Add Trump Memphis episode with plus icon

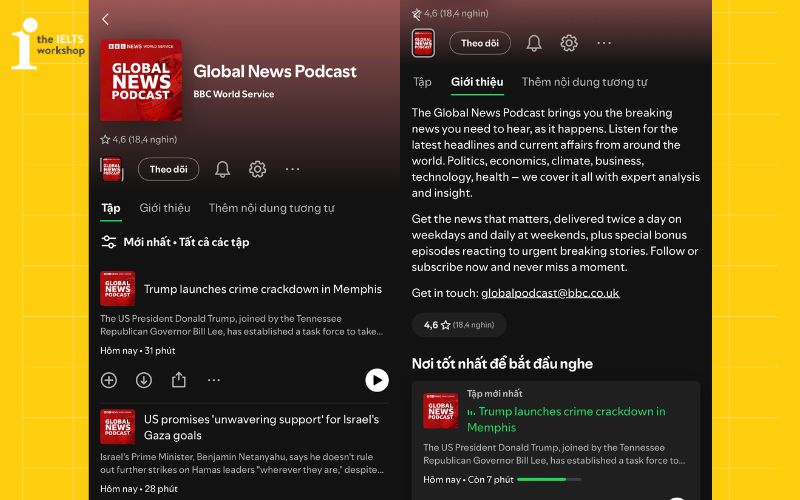[109, 380]
